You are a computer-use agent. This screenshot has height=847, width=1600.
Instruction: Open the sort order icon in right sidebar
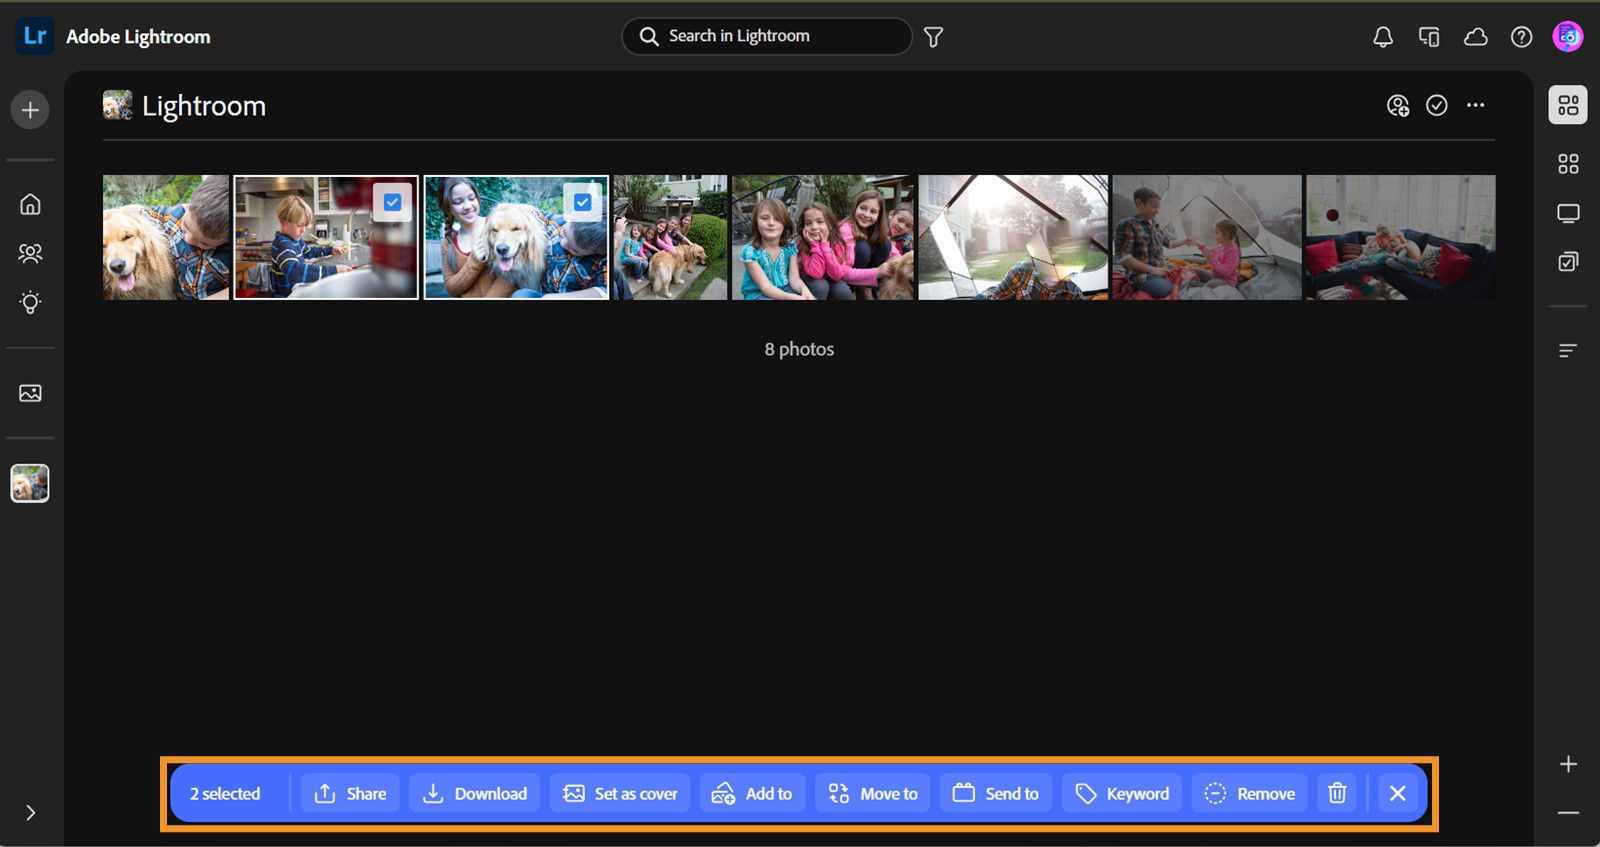point(1568,350)
